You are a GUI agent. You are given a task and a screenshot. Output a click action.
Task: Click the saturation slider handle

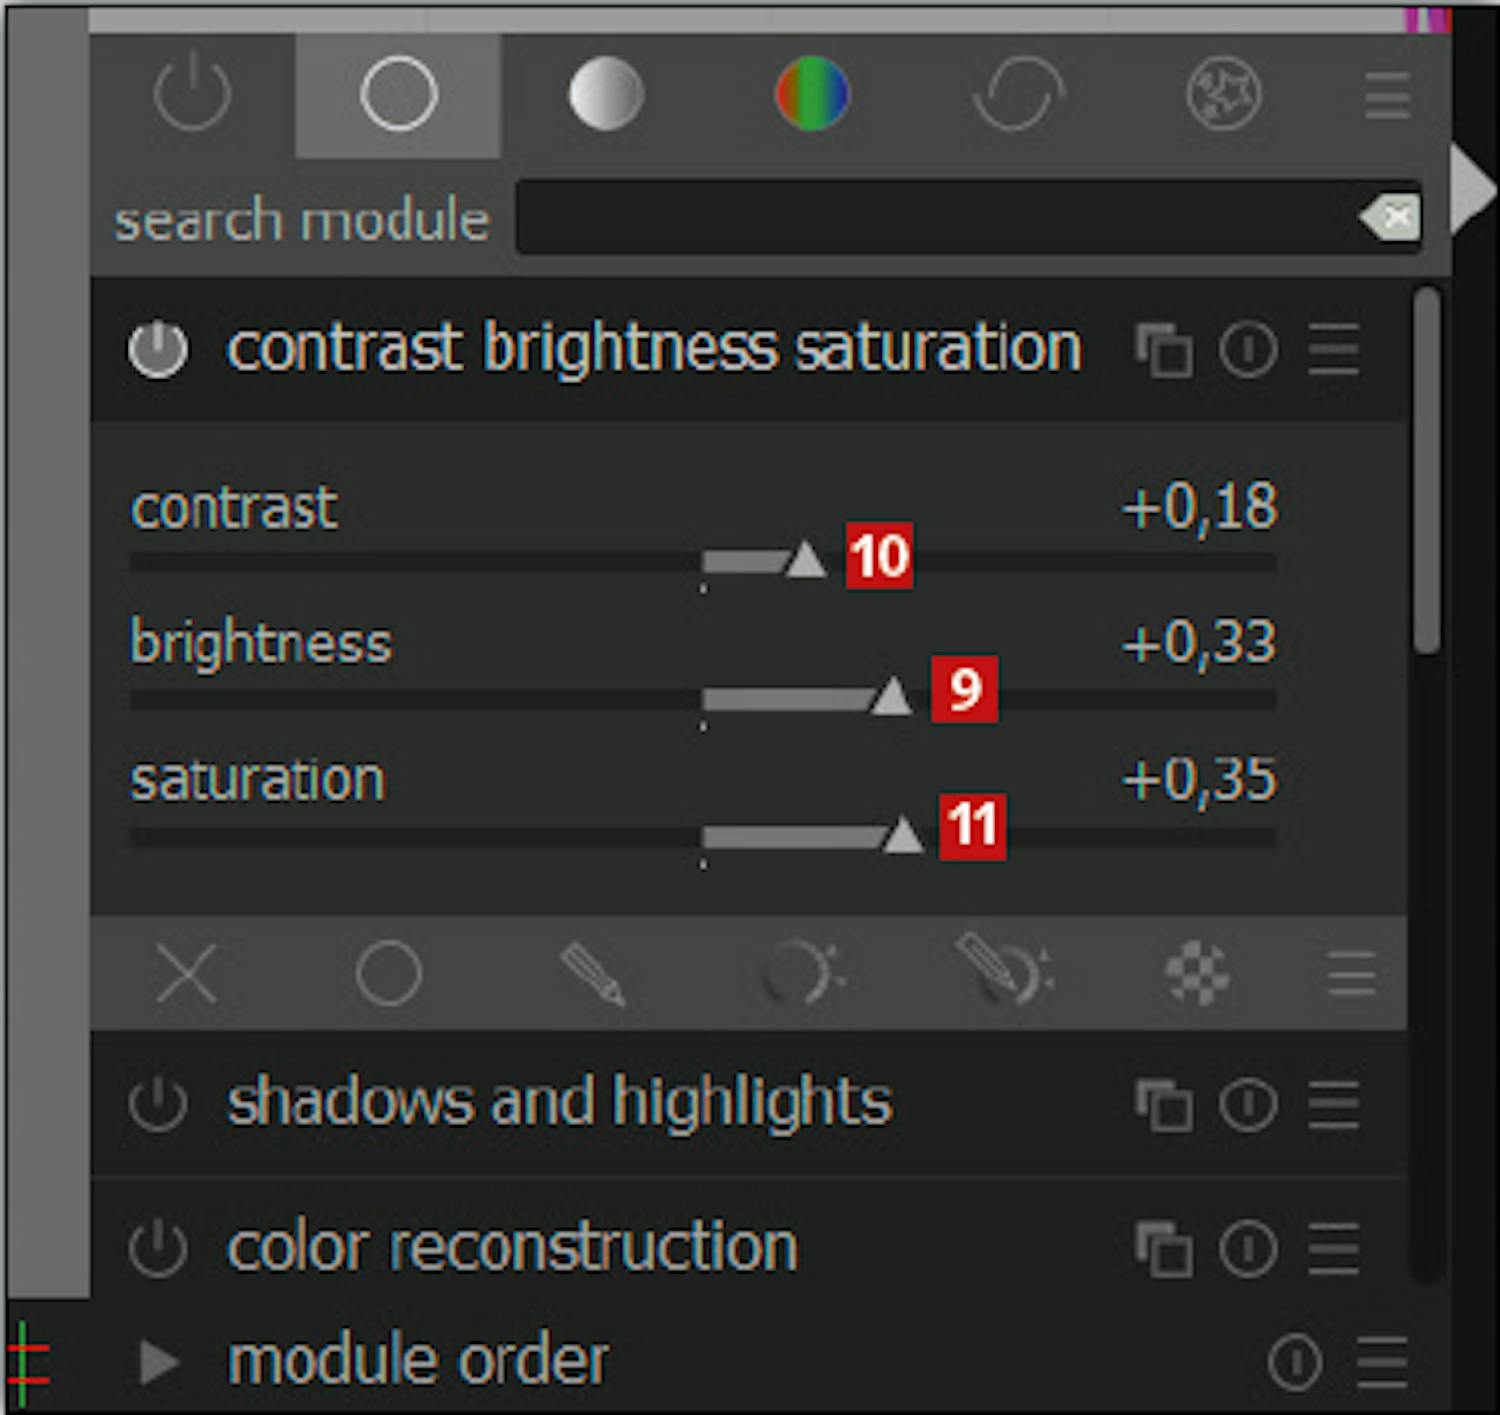click(903, 836)
